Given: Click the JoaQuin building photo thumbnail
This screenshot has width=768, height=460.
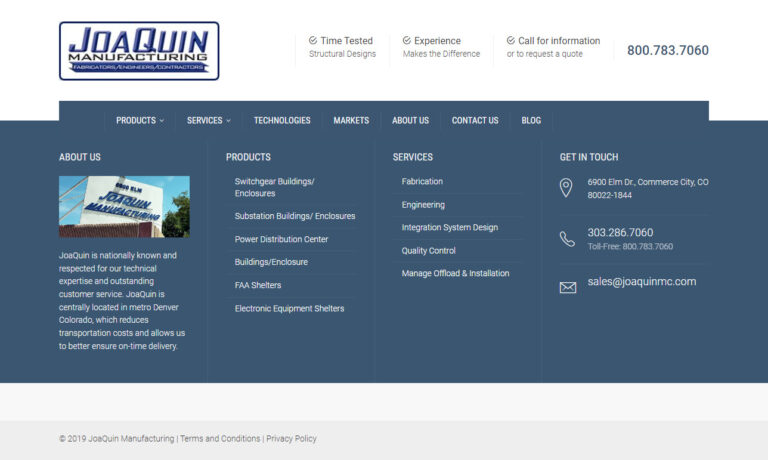Looking at the screenshot, I should tap(124, 206).
